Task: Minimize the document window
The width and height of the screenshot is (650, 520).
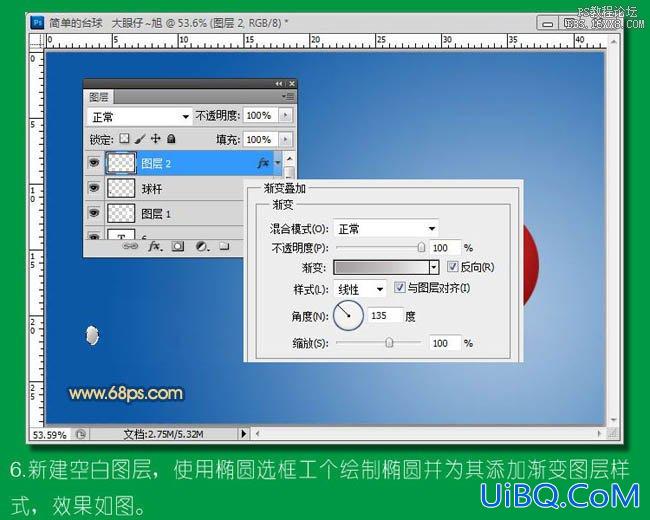Action: pos(548,23)
